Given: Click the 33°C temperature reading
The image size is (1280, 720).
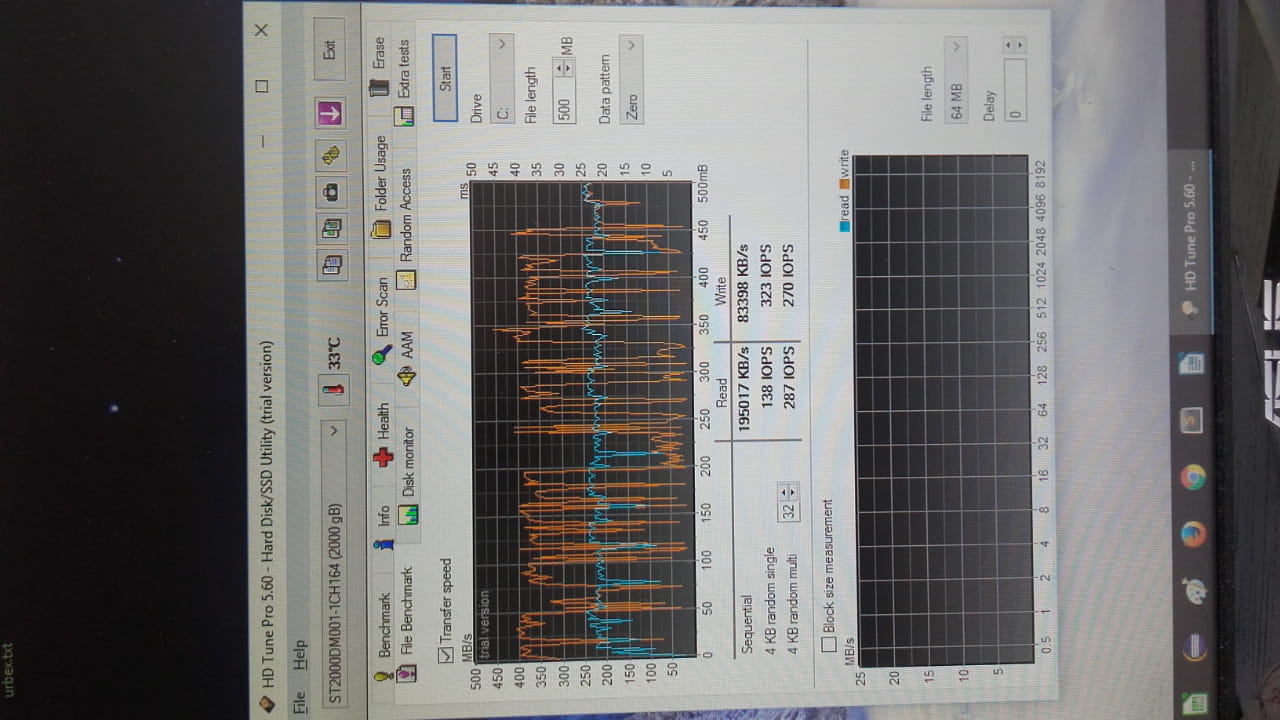Looking at the screenshot, I should pyautogui.click(x=333, y=355).
